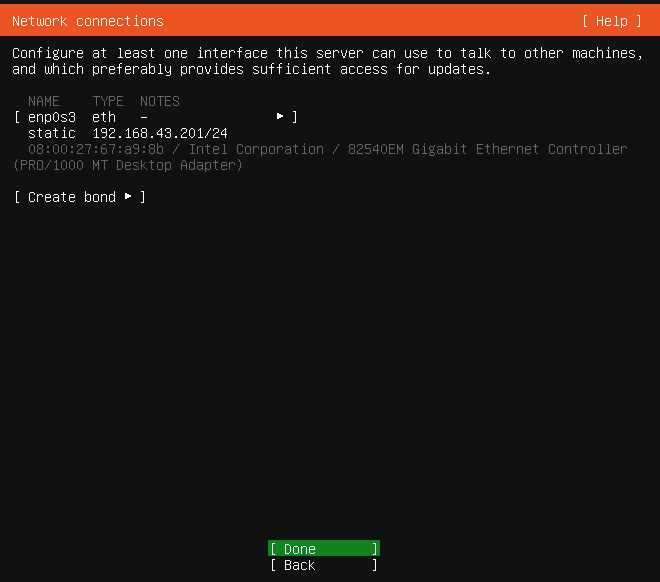This screenshot has height=582, width=660.
Task: Click the NOTES column header
Action: click(x=160, y=101)
